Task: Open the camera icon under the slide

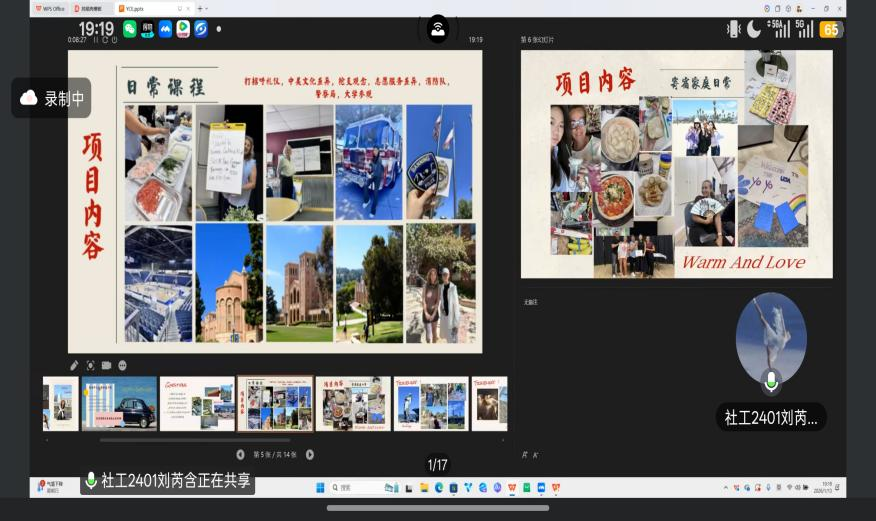Action: click(x=106, y=366)
